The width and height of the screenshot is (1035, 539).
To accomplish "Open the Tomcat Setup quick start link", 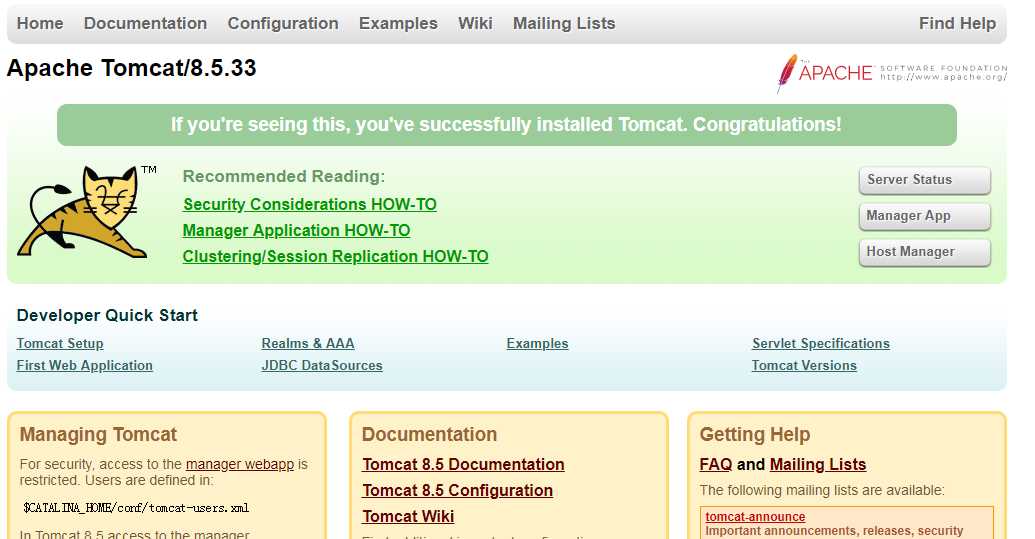I will [60, 343].
